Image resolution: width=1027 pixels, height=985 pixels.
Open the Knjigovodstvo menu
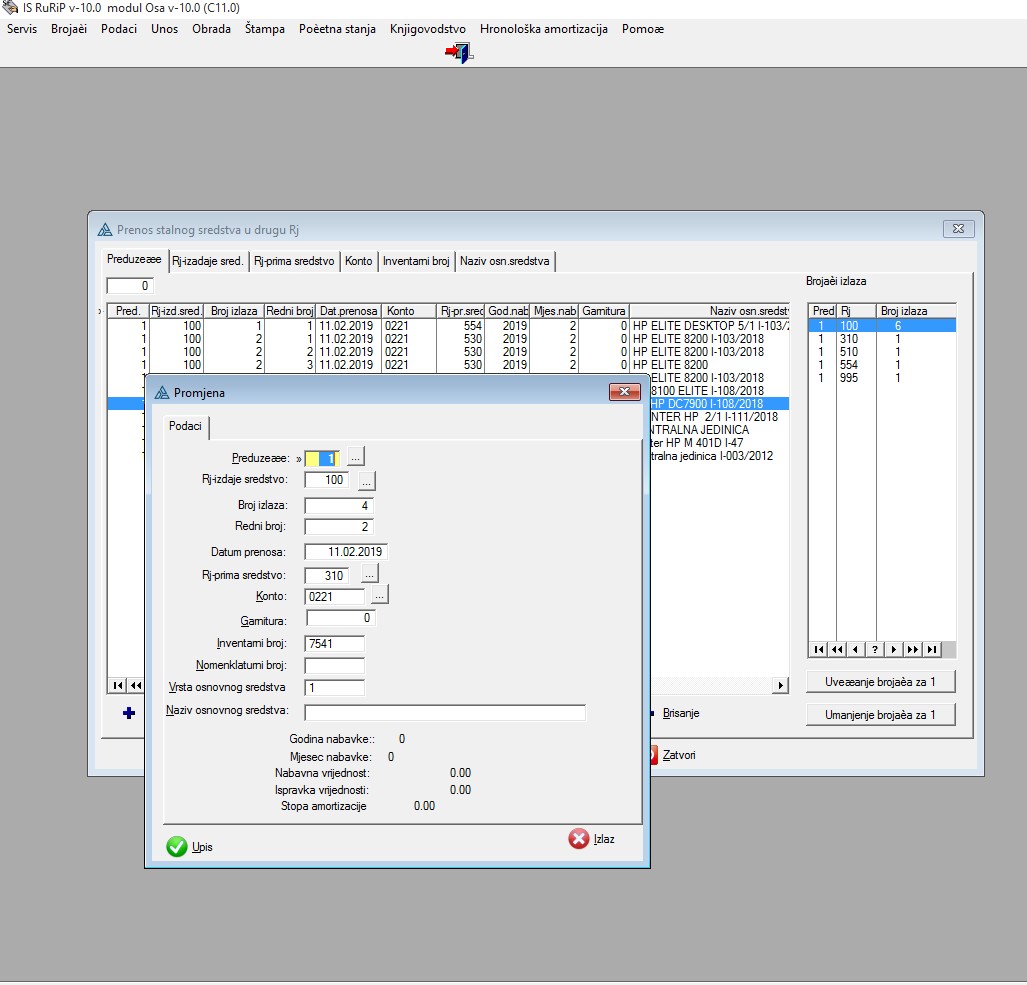(427, 29)
